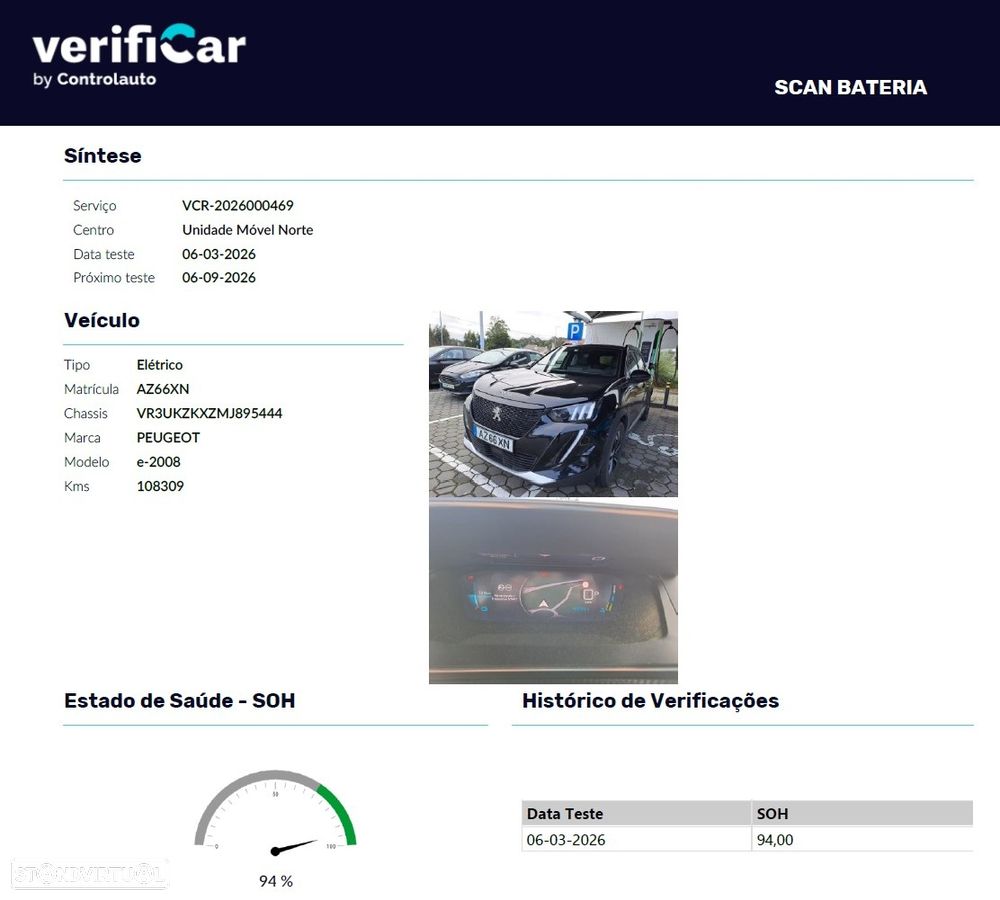Viewport: 1000px width, 900px height.
Task: Click the Unidade Móvel Norte centre value
Action: (x=247, y=230)
